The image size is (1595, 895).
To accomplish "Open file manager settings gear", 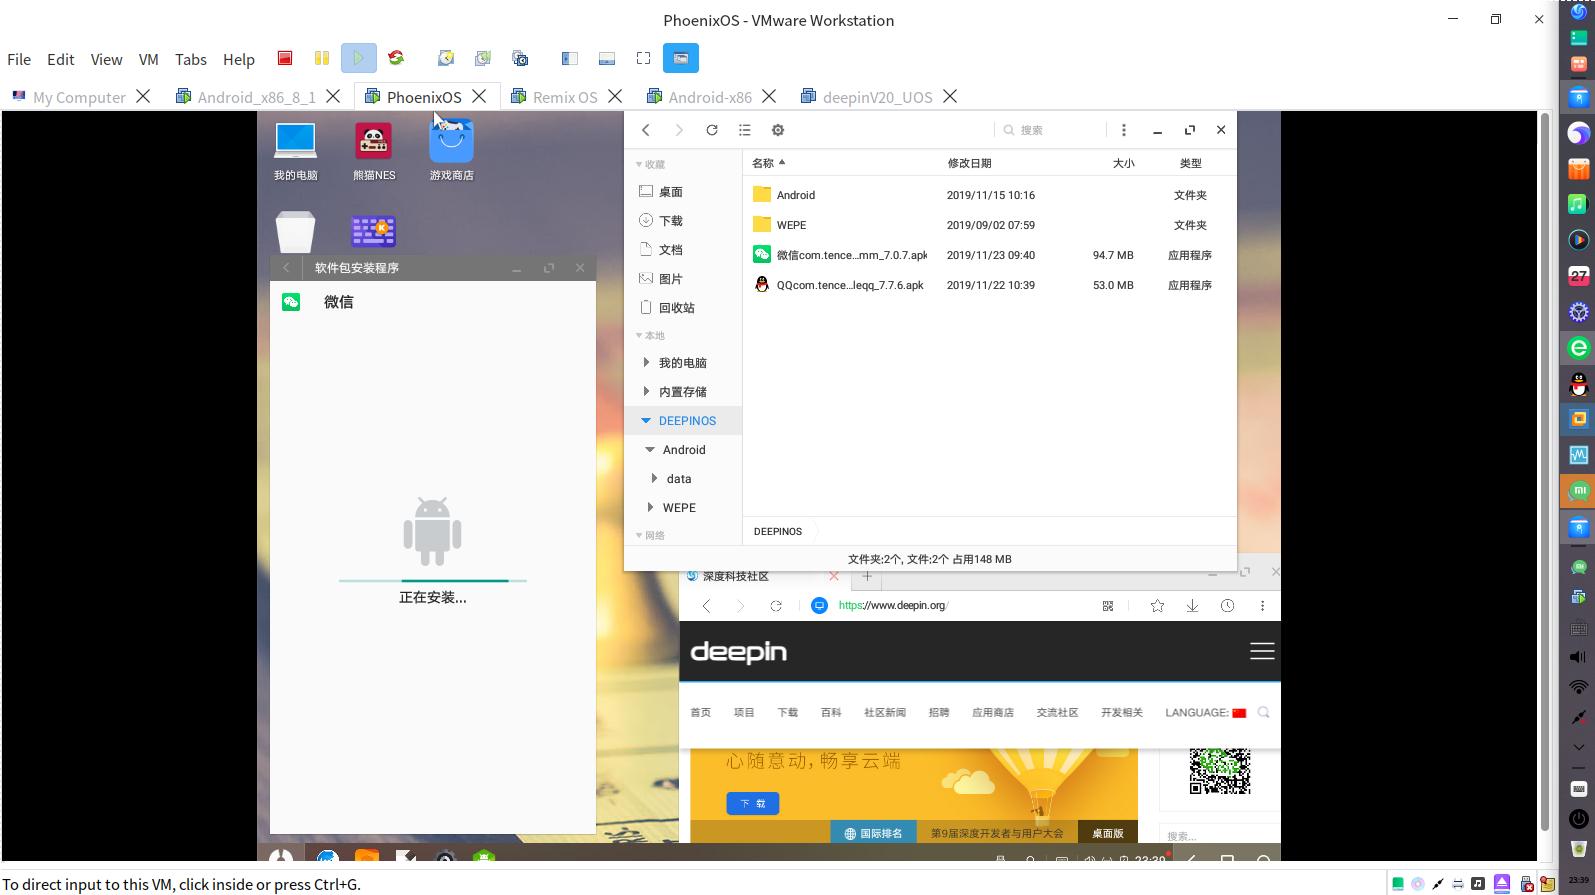I will [x=778, y=130].
